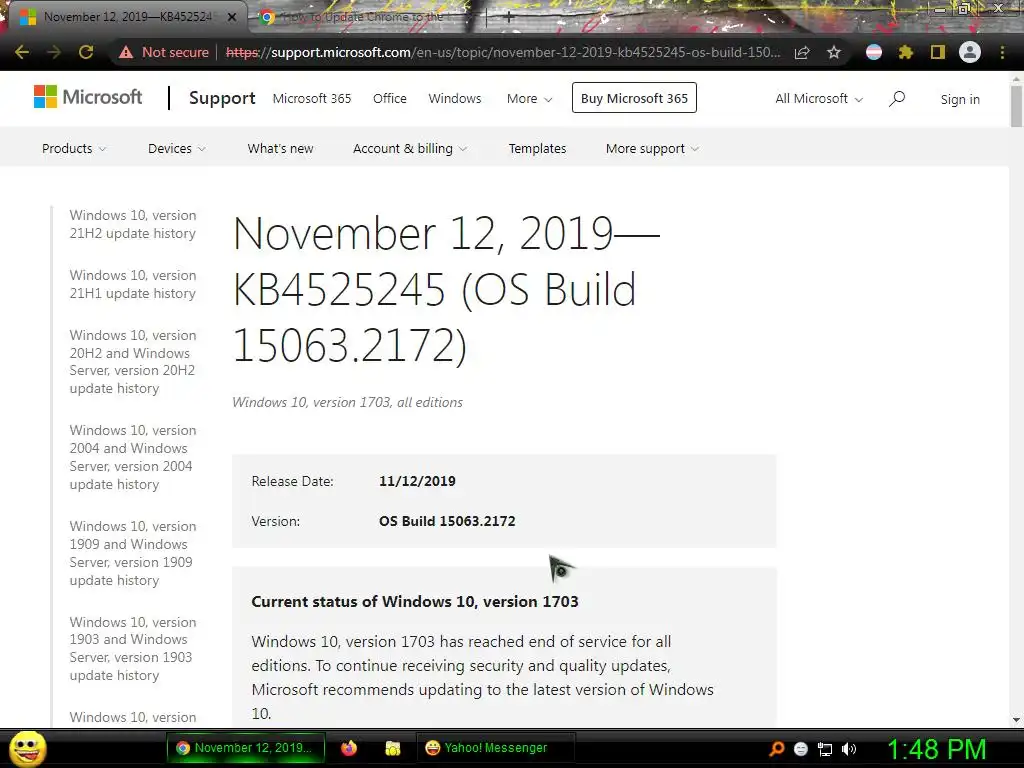The height and width of the screenshot is (768, 1024).
Task: Open version 1903 update history link
Action: coord(133,648)
